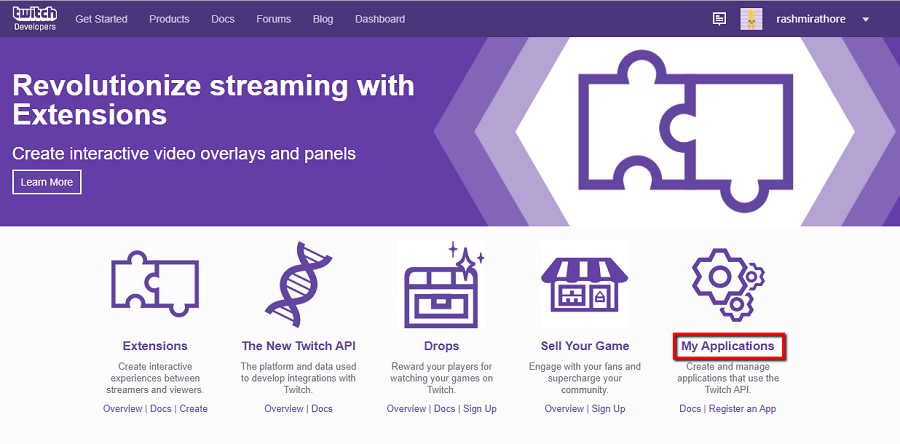Click 'The platform and data used' description
This screenshot has width=900, height=444.
tap(298, 378)
